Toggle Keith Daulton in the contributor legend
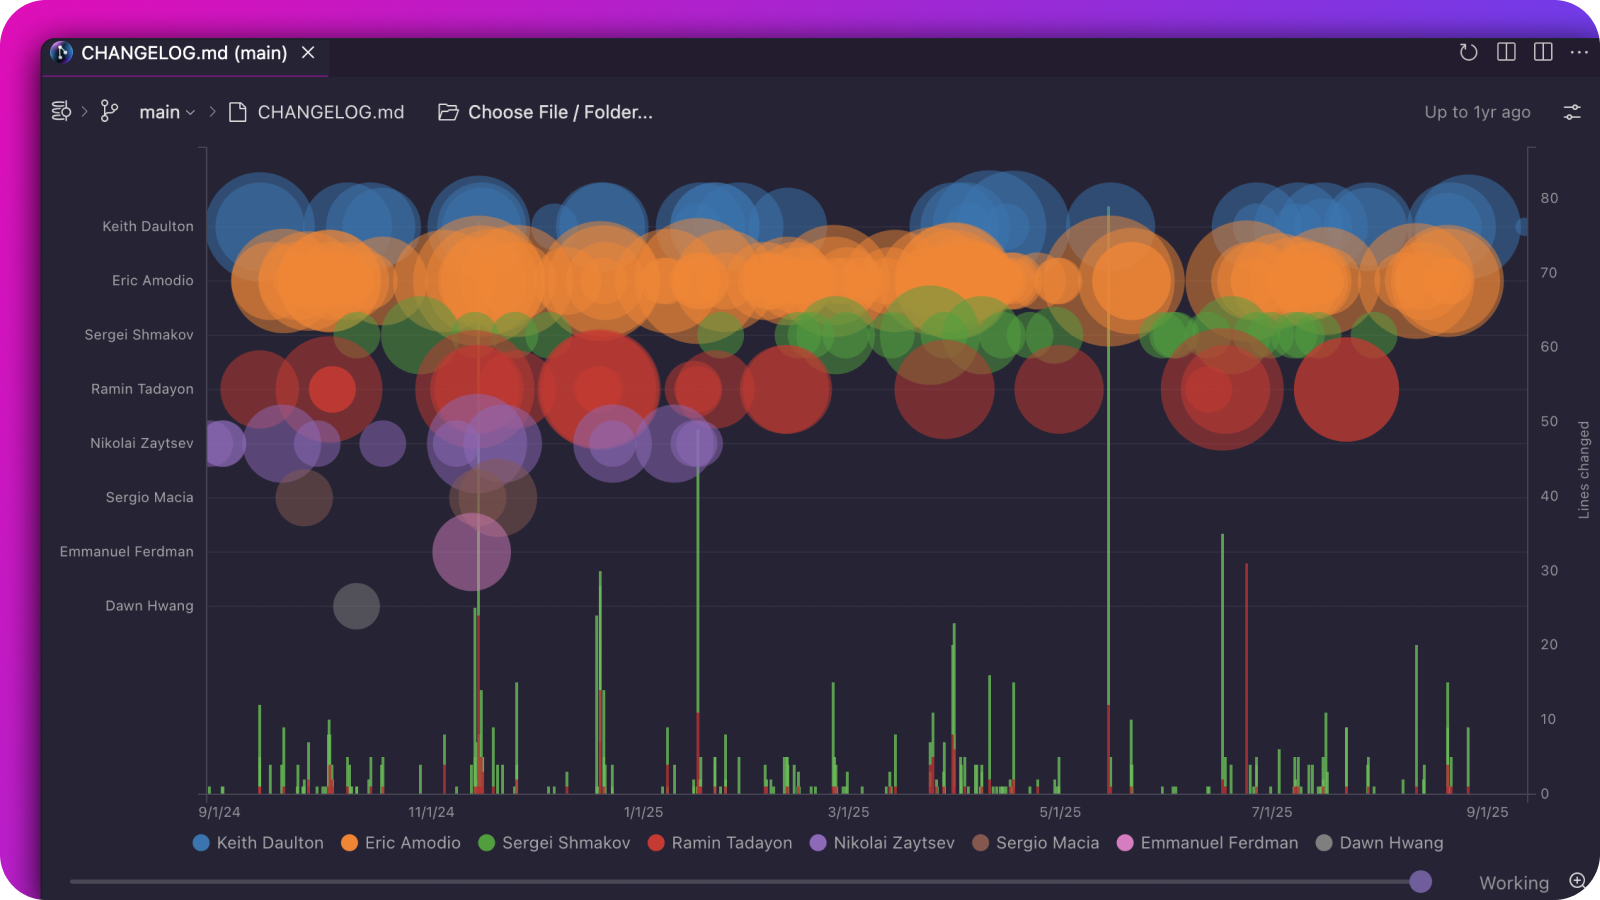This screenshot has width=1600, height=900. 257,843
